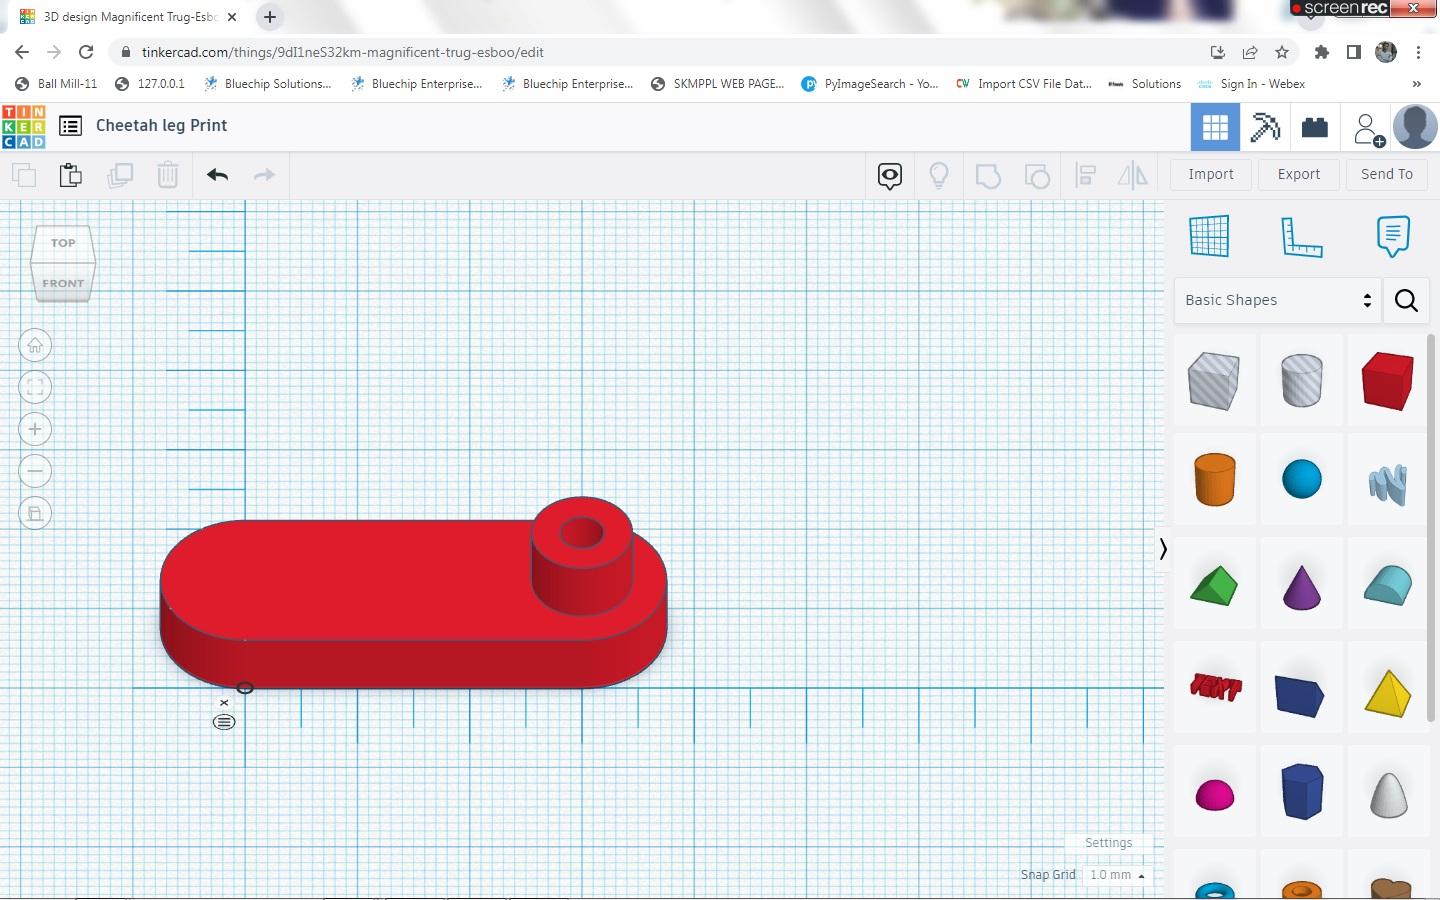Zoom in with the plus button
Image resolution: width=1440 pixels, height=900 pixels.
point(35,430)
